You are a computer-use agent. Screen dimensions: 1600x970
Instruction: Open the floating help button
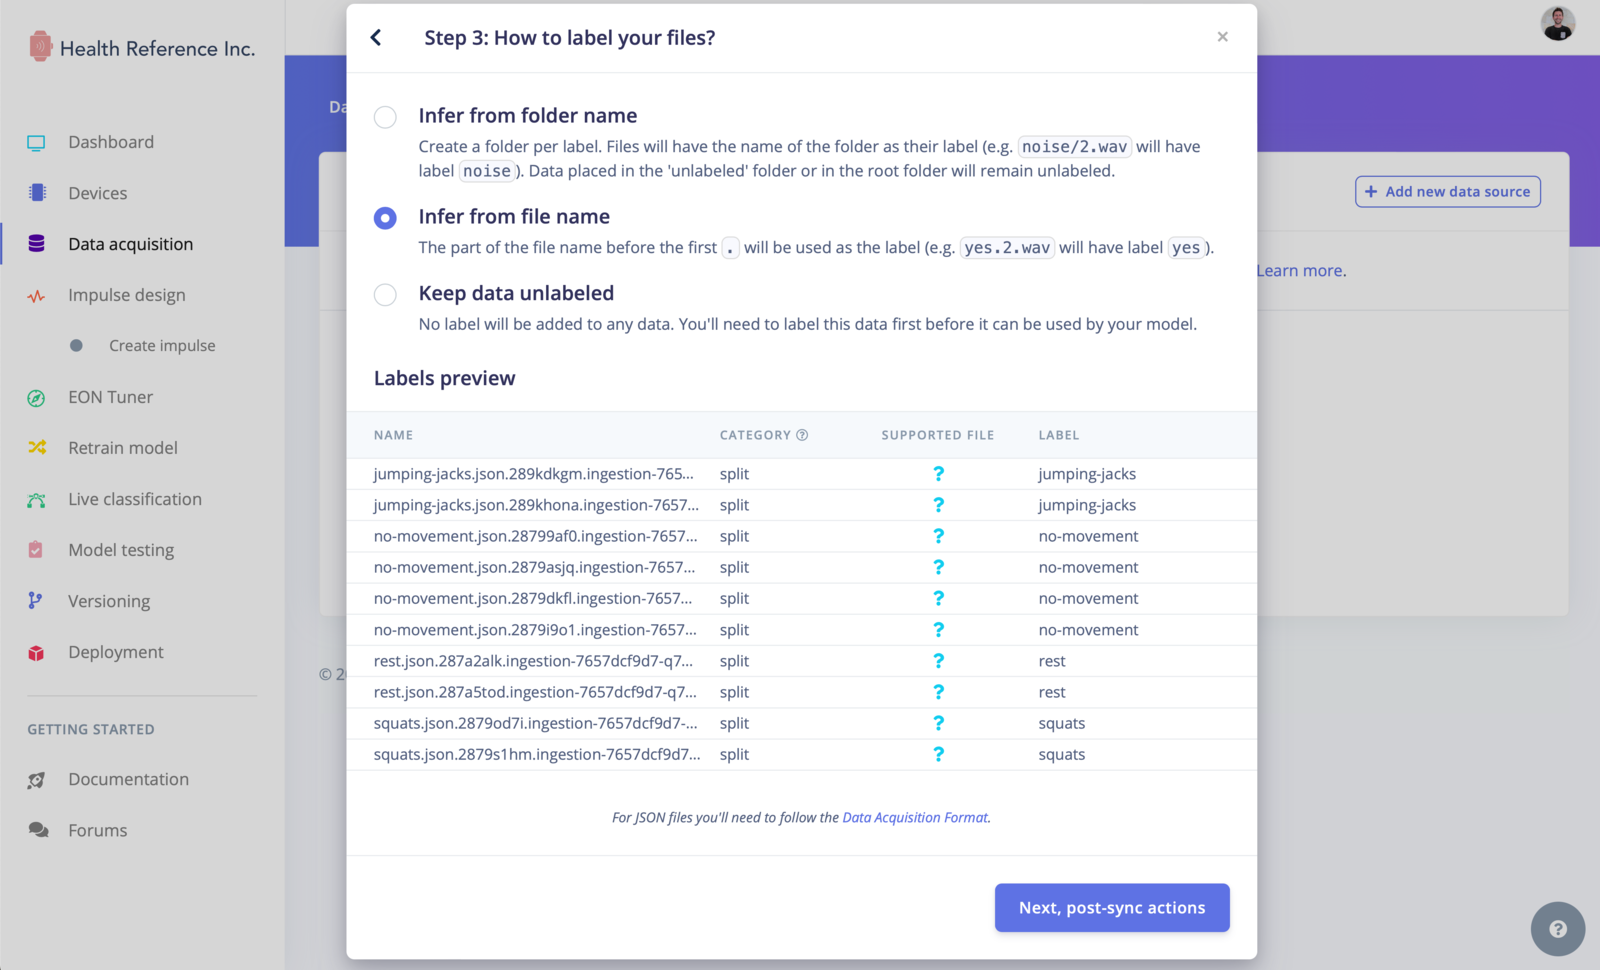tap(1557, 929)
